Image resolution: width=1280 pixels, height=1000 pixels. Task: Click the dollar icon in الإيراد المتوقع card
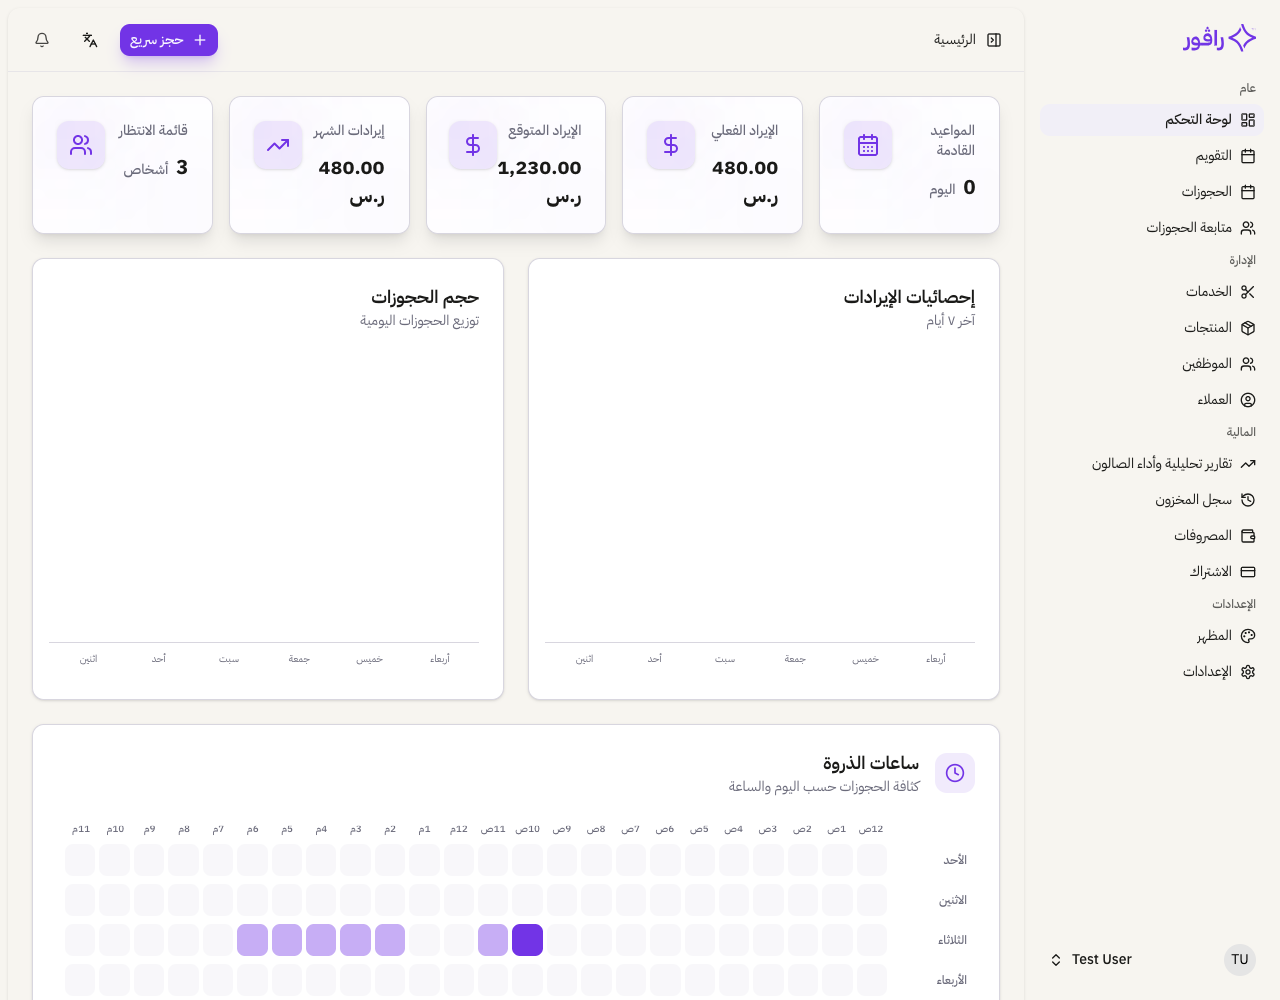click(x=473, y=146)
